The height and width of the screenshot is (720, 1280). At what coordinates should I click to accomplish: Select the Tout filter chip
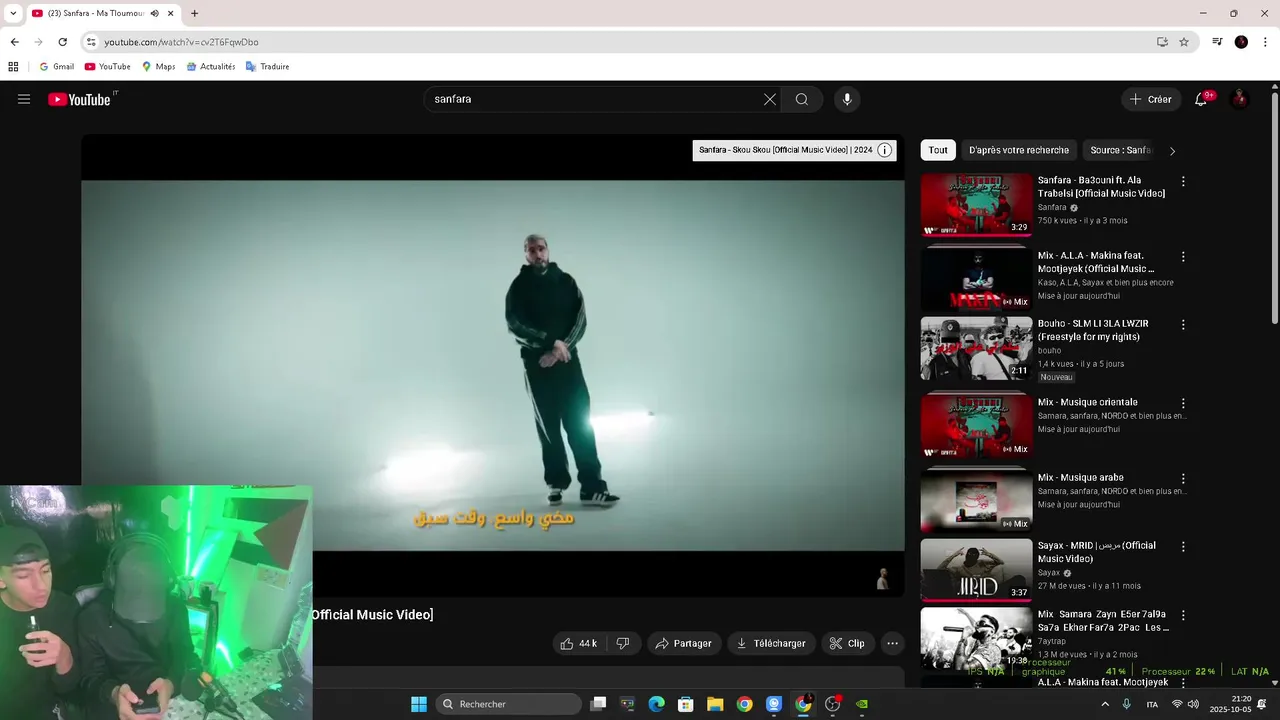pos(938,150)
